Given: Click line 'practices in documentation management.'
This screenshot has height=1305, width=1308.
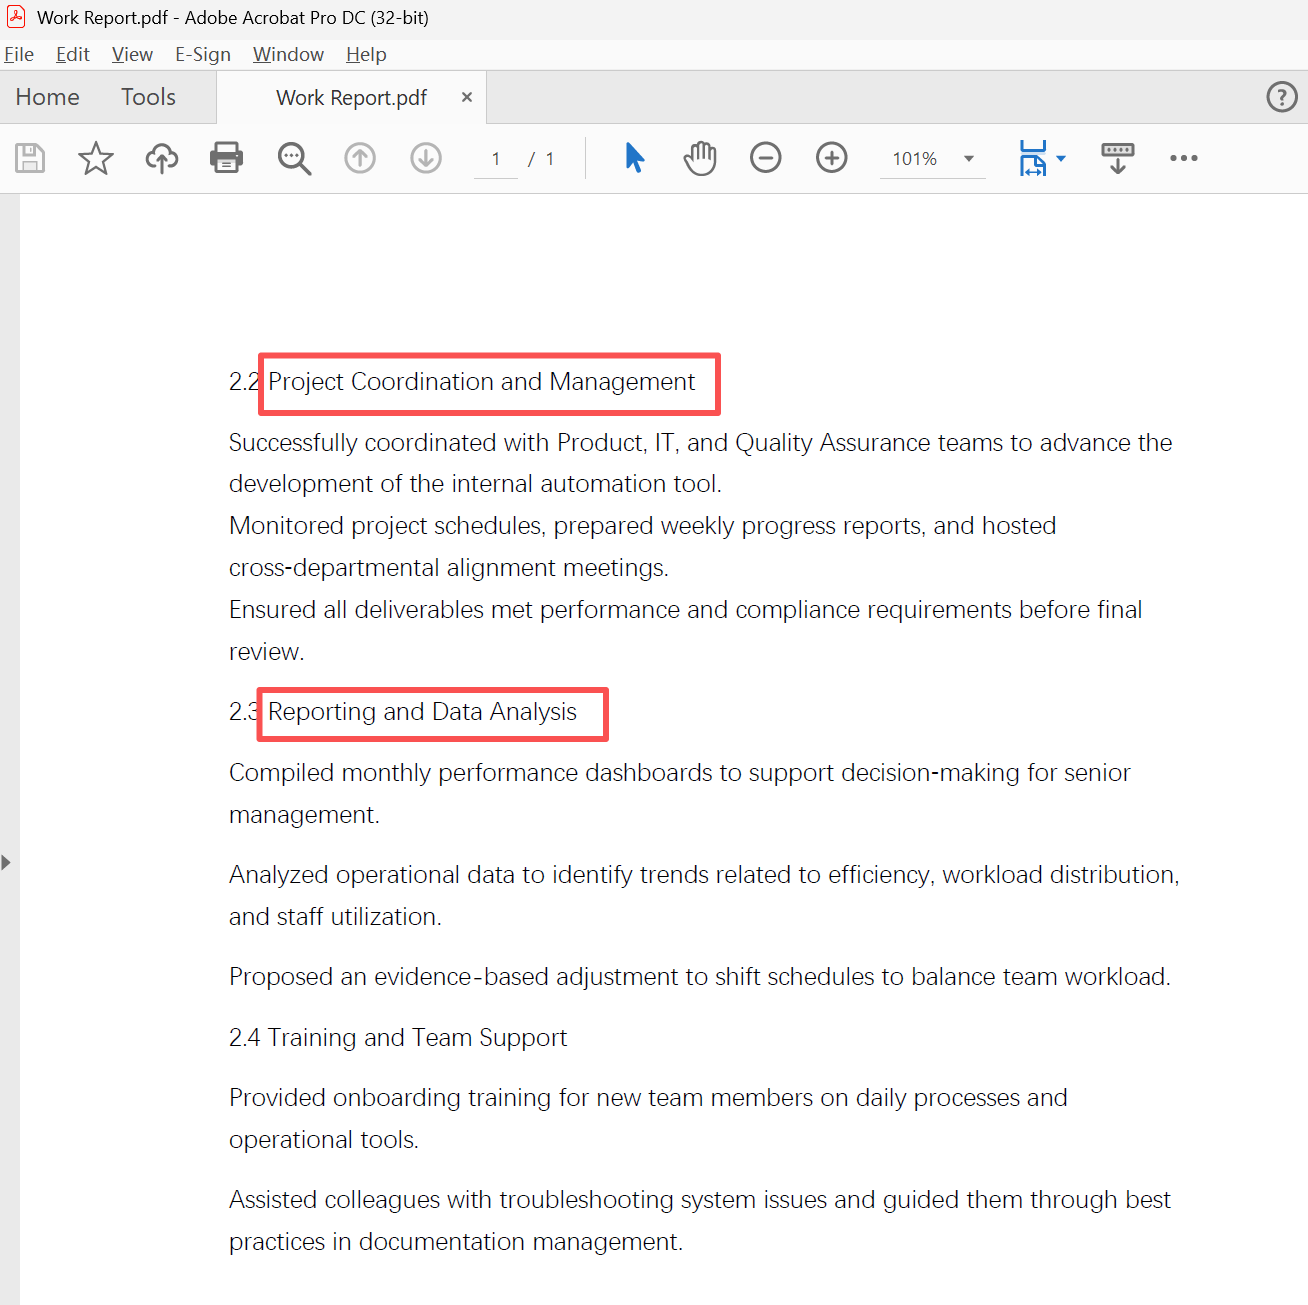Looking at the screenshot, I should 456,1242.
